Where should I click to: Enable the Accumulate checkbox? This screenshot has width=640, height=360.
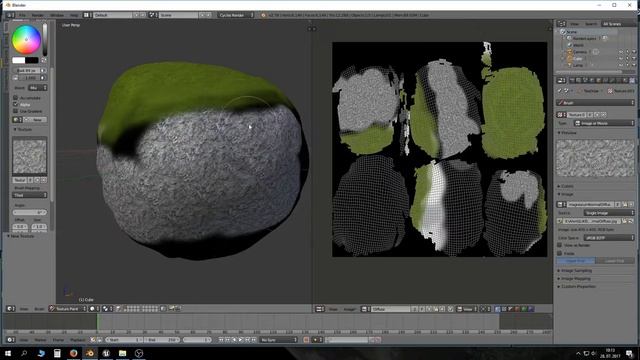pos(16,98)
